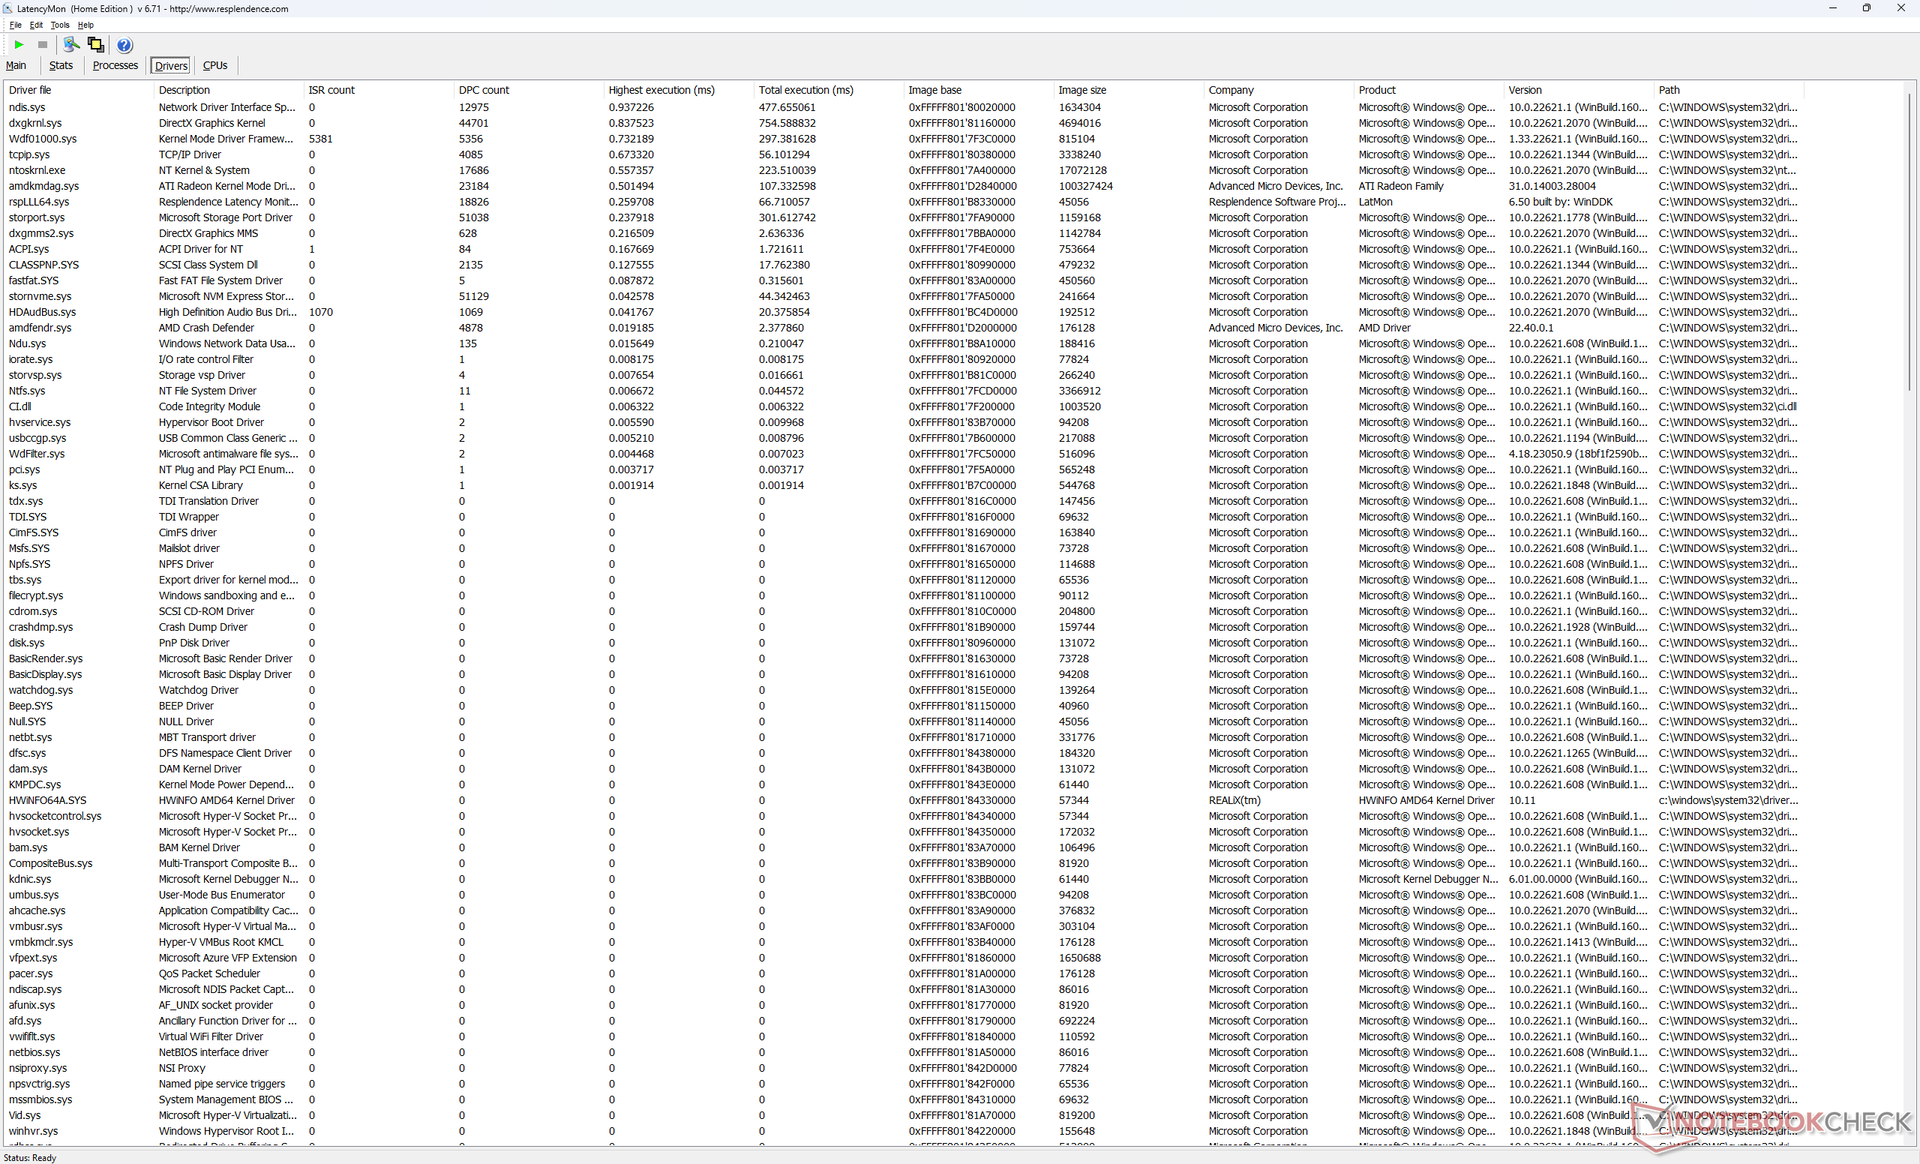Open the Tools menu
Image resolution: width=1920 pixels, height=1164 pixels.
tap(60, 25)
